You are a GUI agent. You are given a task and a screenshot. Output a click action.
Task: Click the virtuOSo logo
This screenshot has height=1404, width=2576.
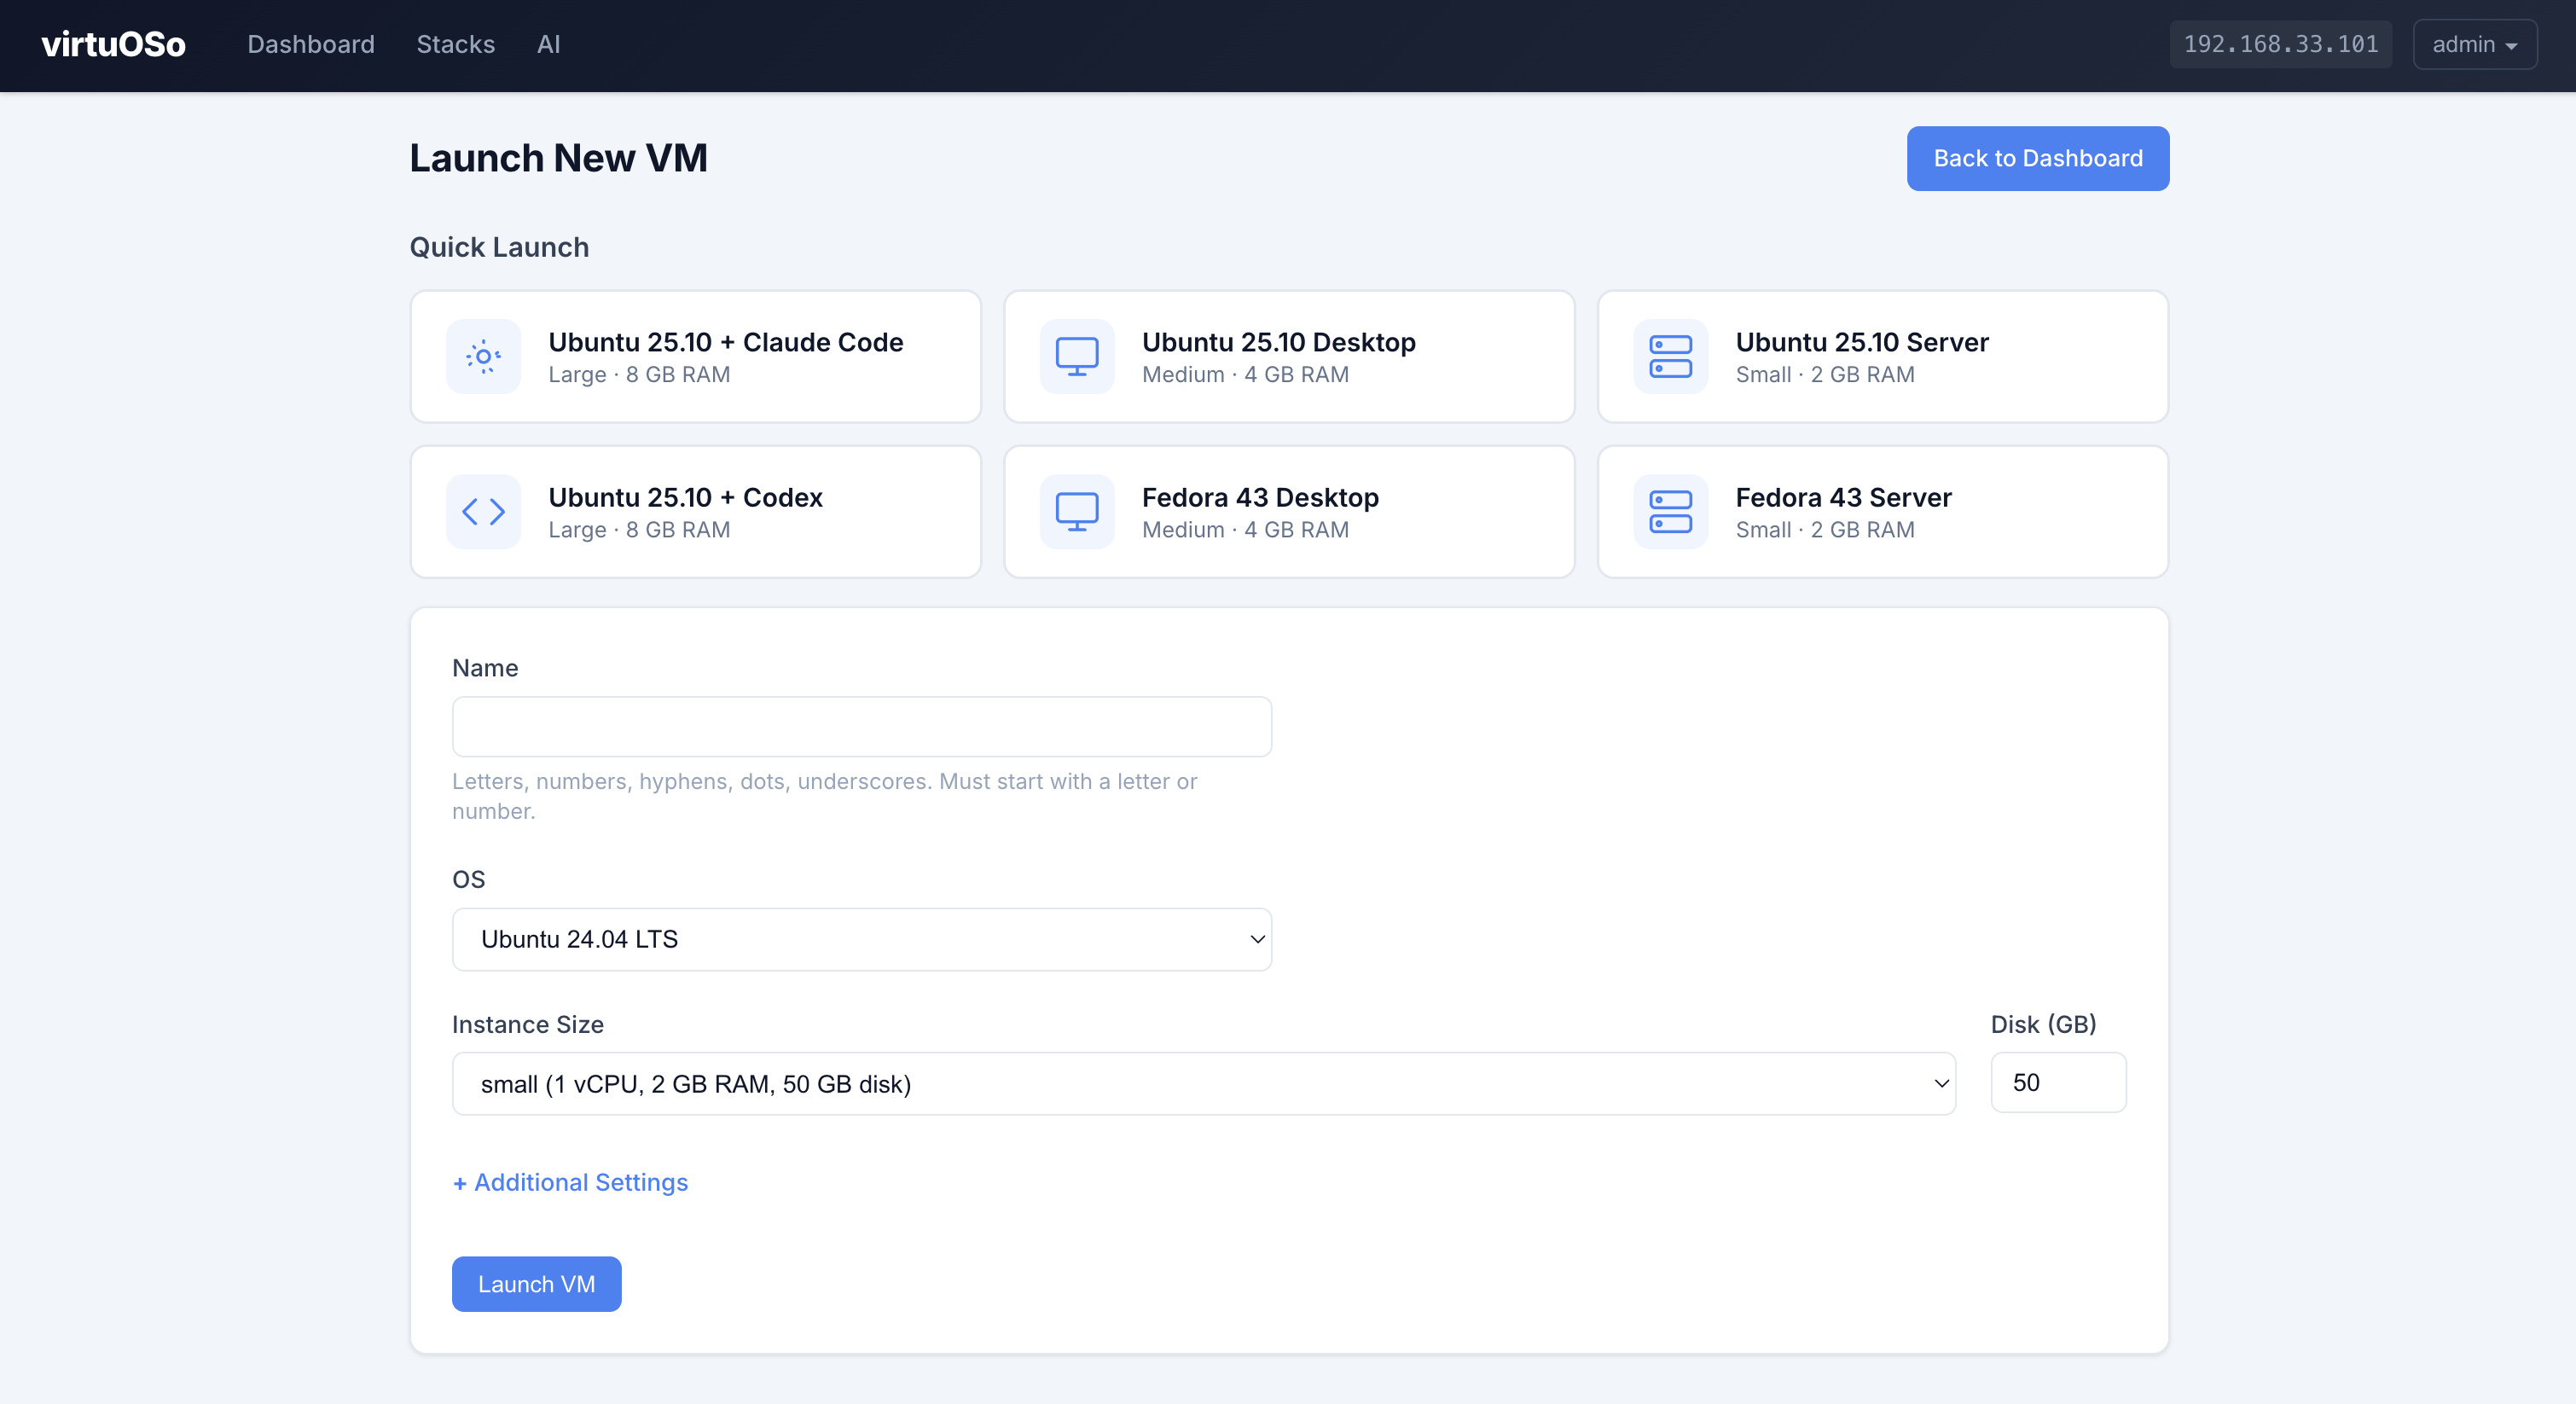112,44
